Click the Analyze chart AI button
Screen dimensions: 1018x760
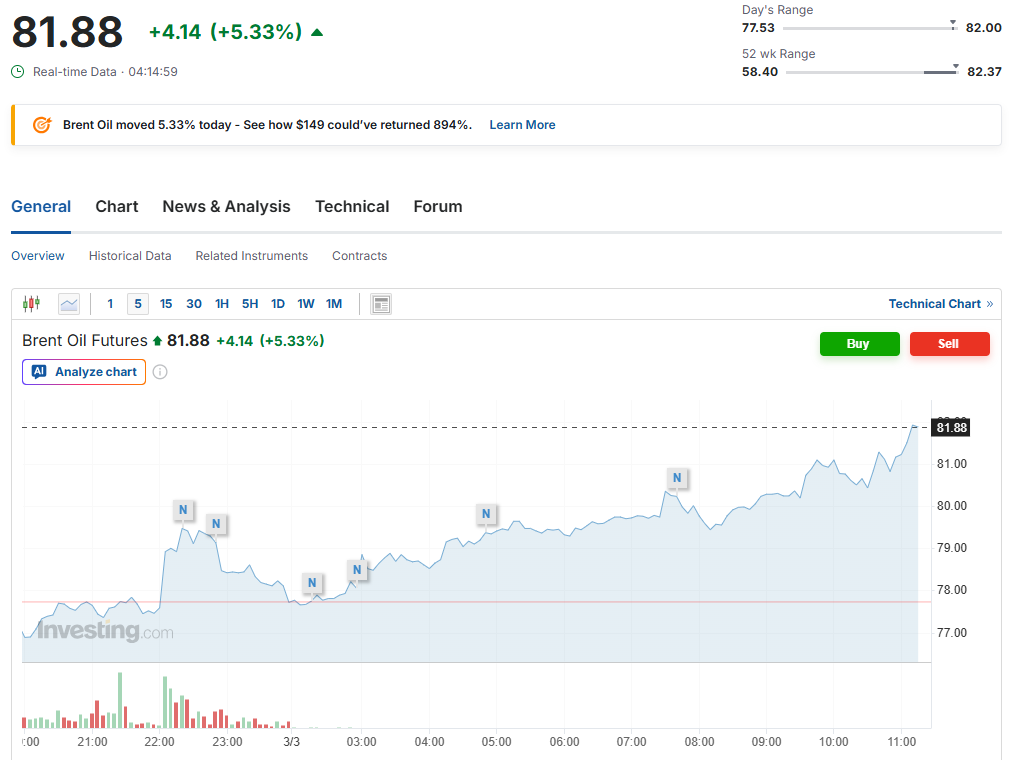pos(84,372)
